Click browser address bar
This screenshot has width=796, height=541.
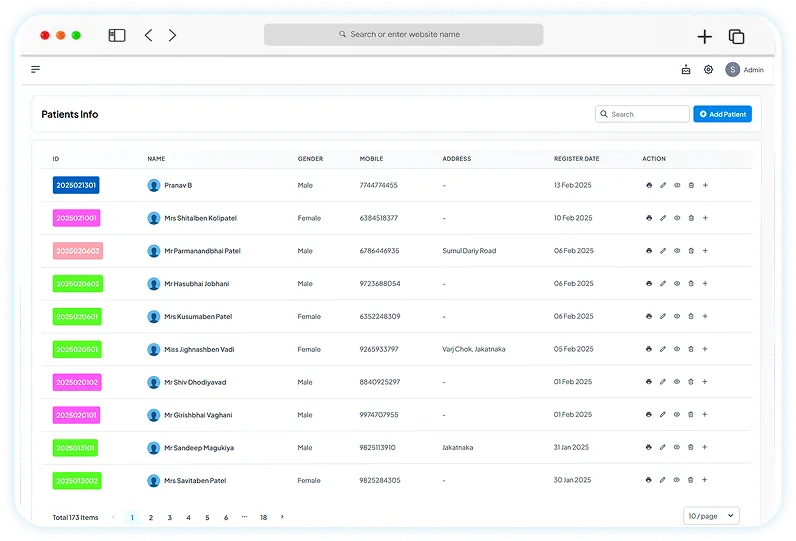[x=404, y=35]
